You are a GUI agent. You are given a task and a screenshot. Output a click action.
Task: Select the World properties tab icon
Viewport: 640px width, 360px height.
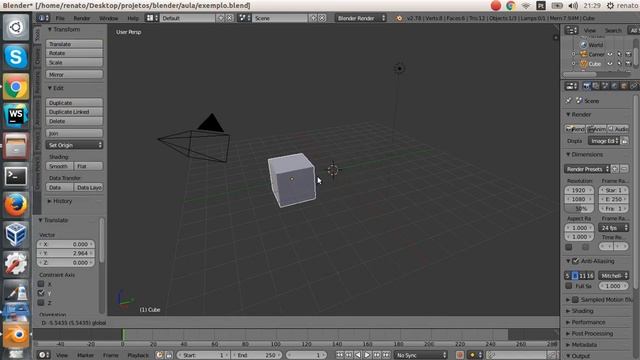click(615, 86)
